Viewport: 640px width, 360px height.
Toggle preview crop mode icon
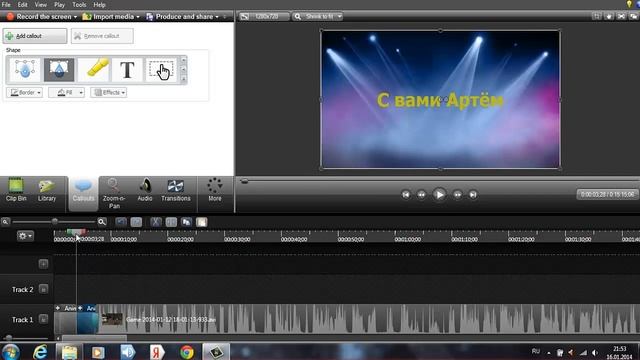pyautogui.click(x=597, y=16)
